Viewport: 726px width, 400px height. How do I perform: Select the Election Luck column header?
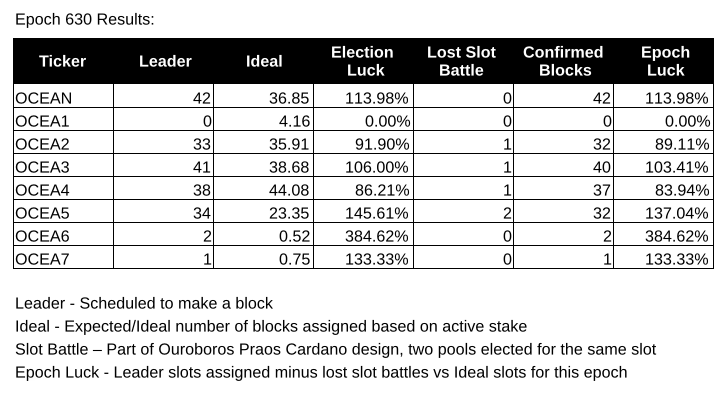click(363, 61)
